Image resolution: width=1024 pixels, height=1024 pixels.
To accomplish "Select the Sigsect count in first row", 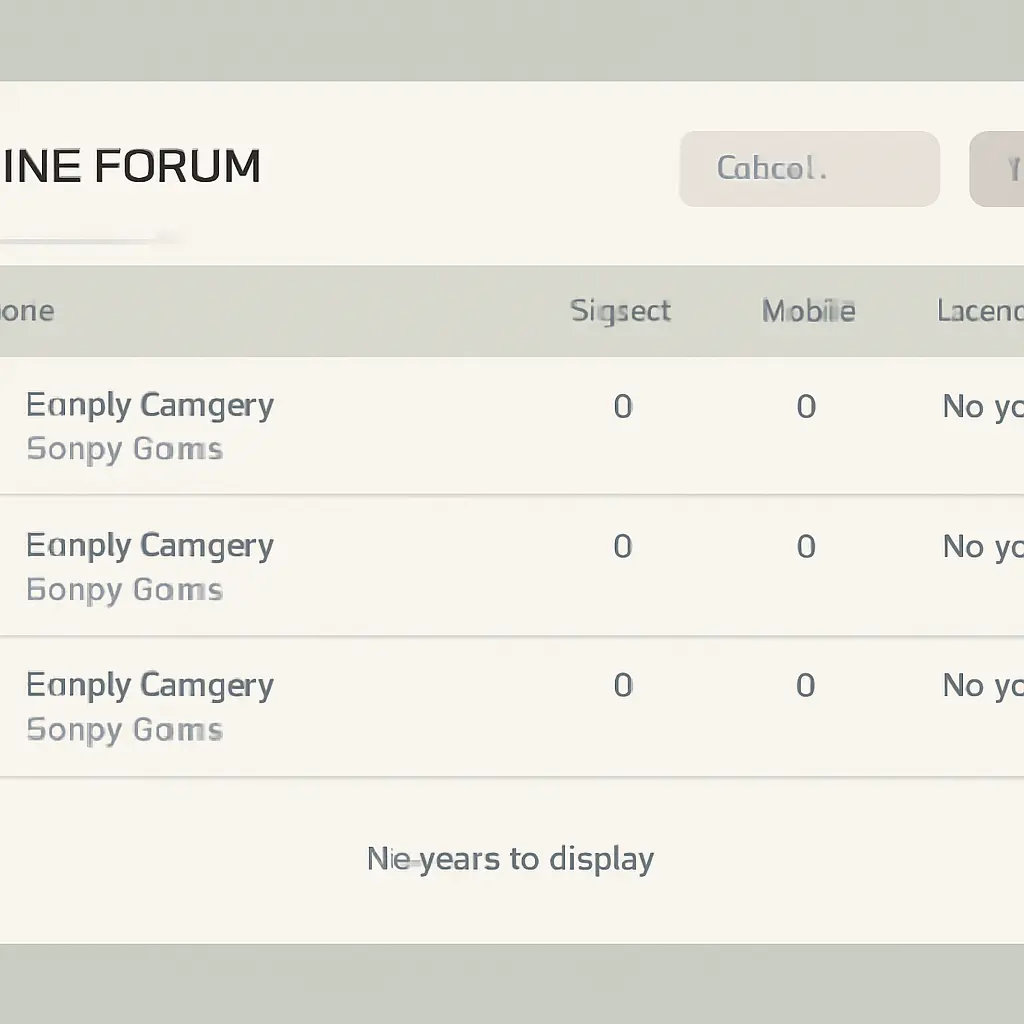I will 622,407.
